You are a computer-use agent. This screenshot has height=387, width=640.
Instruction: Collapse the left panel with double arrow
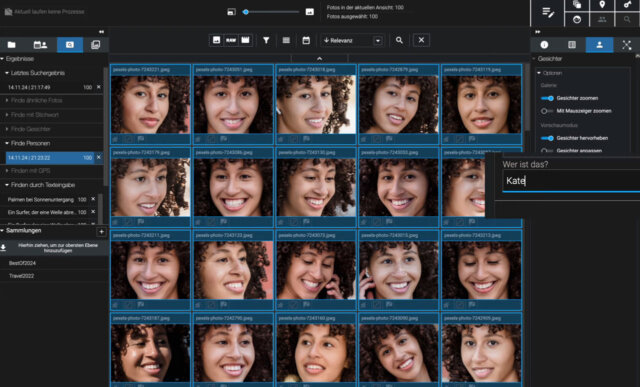point(101,32)
